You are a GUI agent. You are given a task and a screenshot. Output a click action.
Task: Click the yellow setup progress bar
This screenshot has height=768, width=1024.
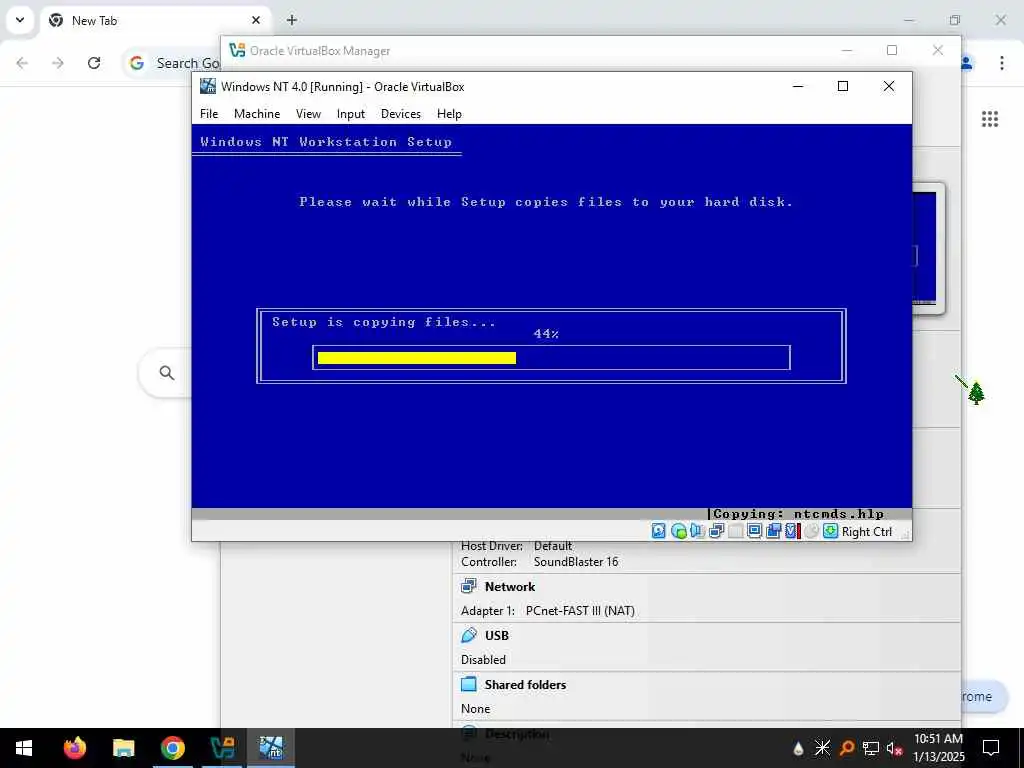pos(417,358)
